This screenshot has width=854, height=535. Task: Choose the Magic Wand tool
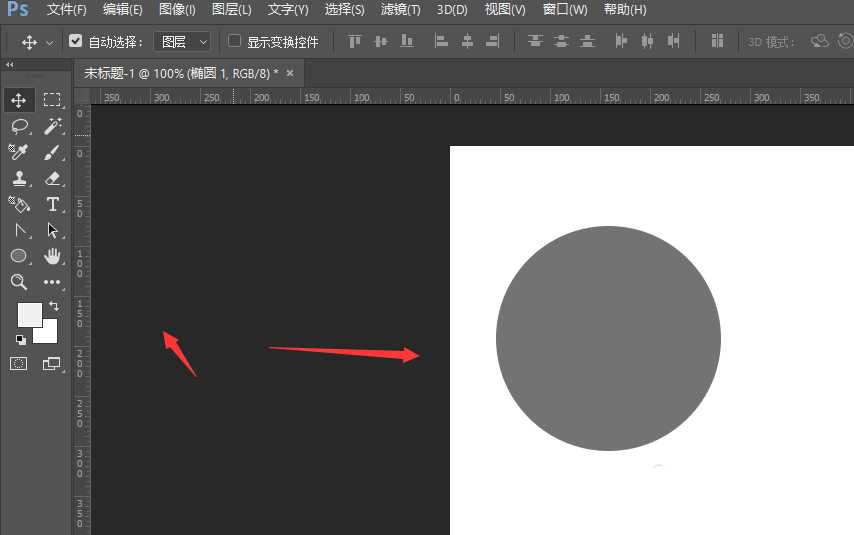pyautogui.click(x=52, y=126)
